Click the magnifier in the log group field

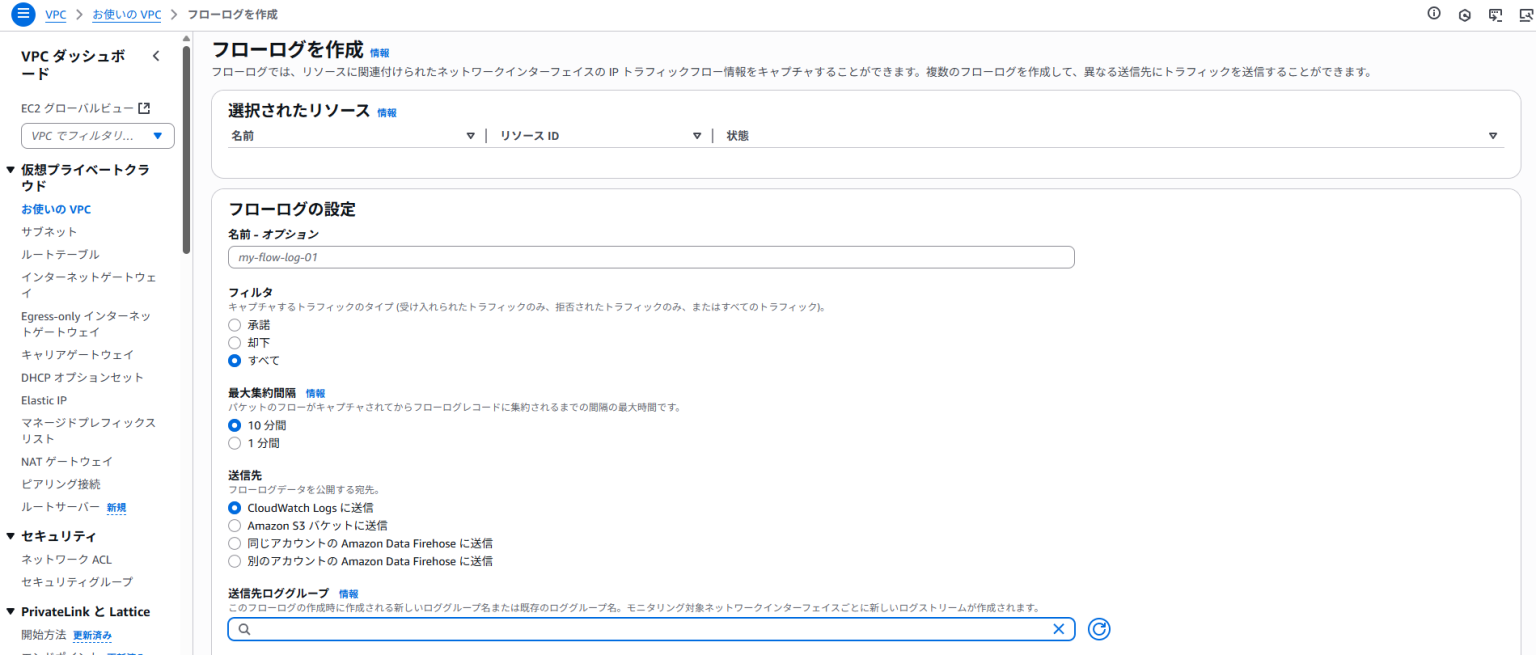pyautogui.click(x=242, y=629)
